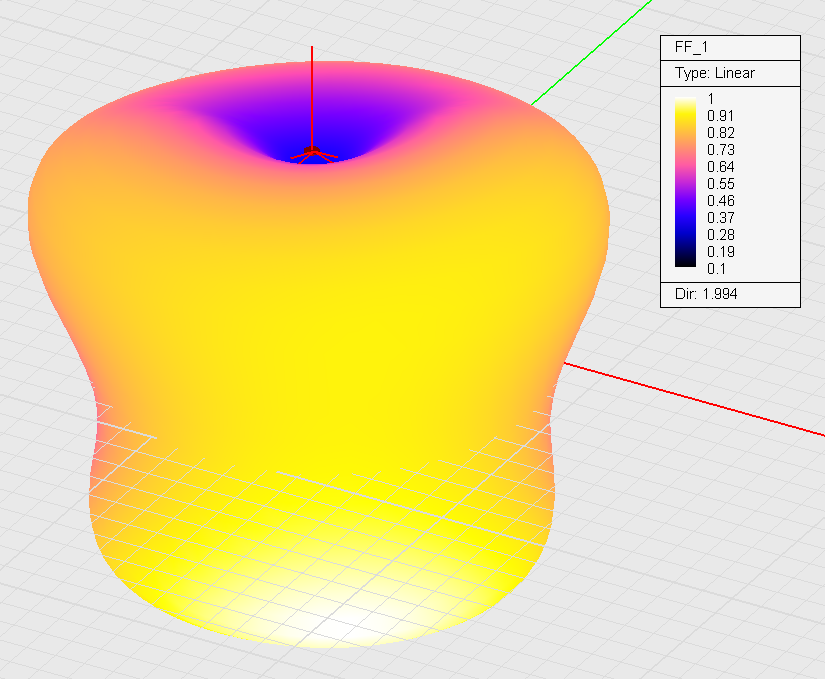Click the Dir: 1.994 directivity readout
This screenshot has height=679, width=825.
pyautogui.click(x=706, y=295)
